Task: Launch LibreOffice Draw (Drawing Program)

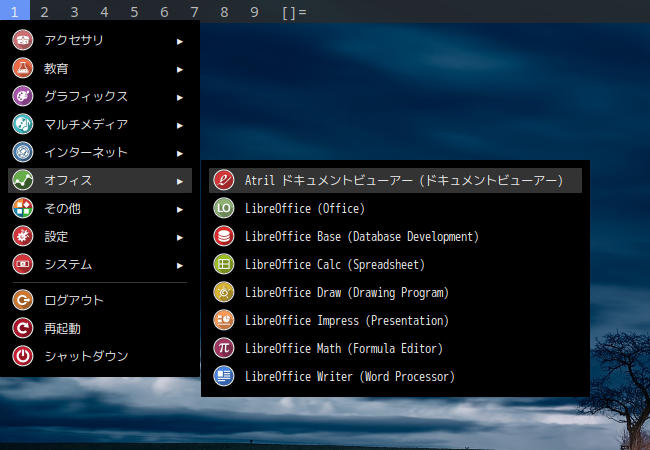Action: tap(395, 292)
